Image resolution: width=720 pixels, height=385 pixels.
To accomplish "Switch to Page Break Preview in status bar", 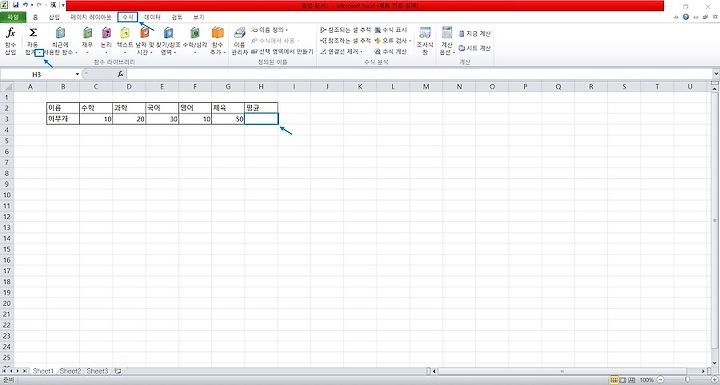I will click(632, 380).
